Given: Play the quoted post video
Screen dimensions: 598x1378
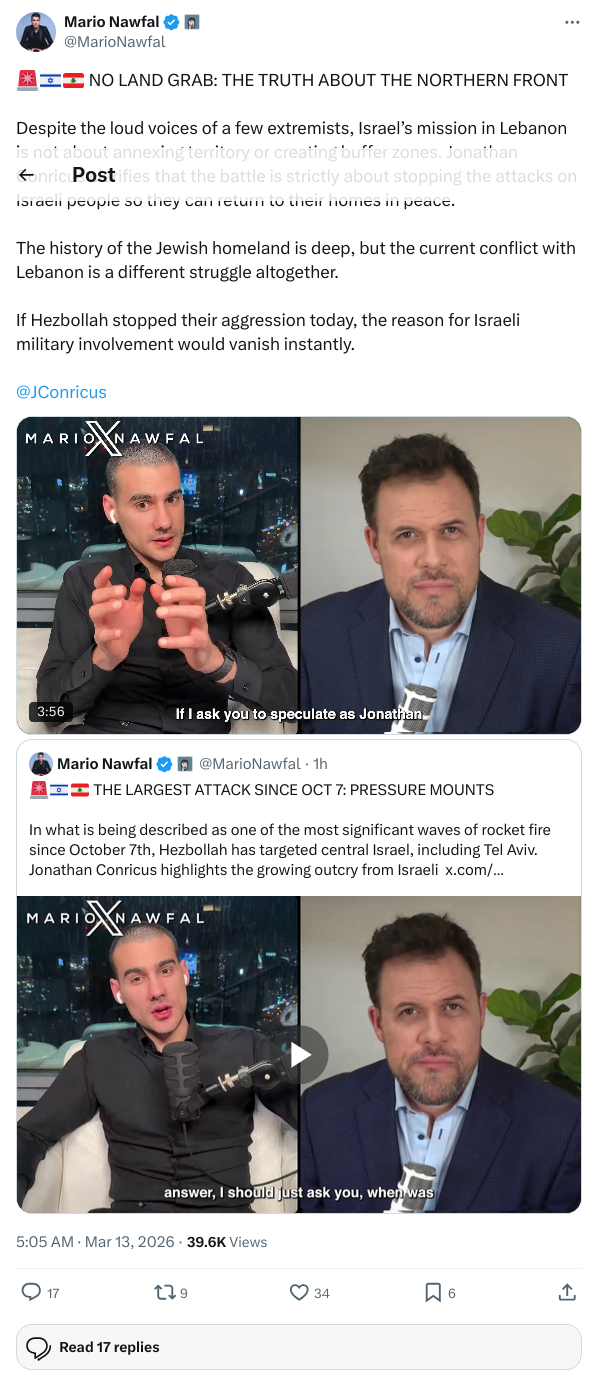Looking at the screenshot, I should tap(301, 1054).
